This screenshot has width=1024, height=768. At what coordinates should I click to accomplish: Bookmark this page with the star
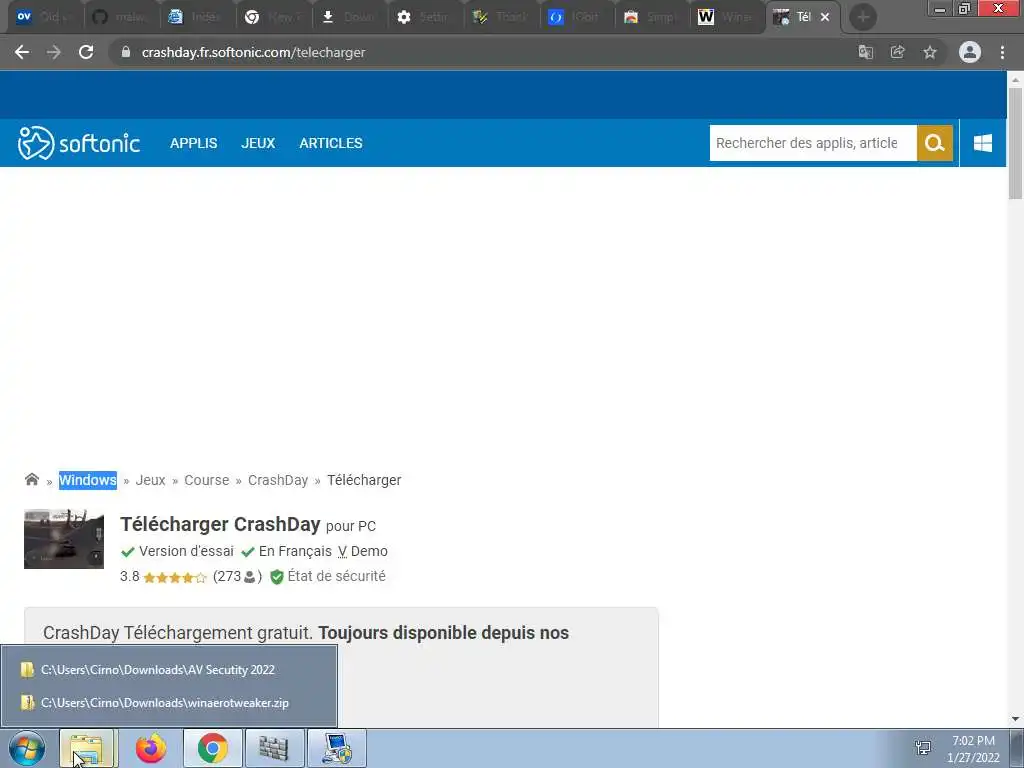click(x=930, y=52)
